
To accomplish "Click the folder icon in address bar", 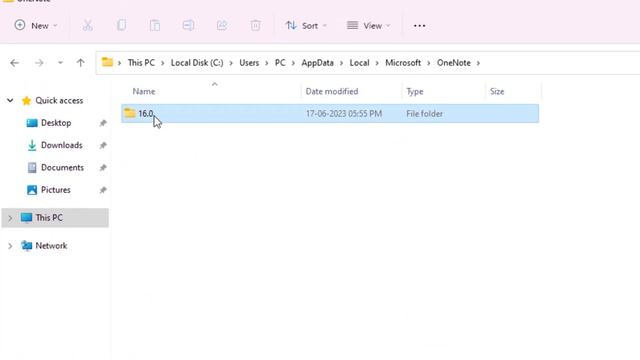I will pos(107,62).
